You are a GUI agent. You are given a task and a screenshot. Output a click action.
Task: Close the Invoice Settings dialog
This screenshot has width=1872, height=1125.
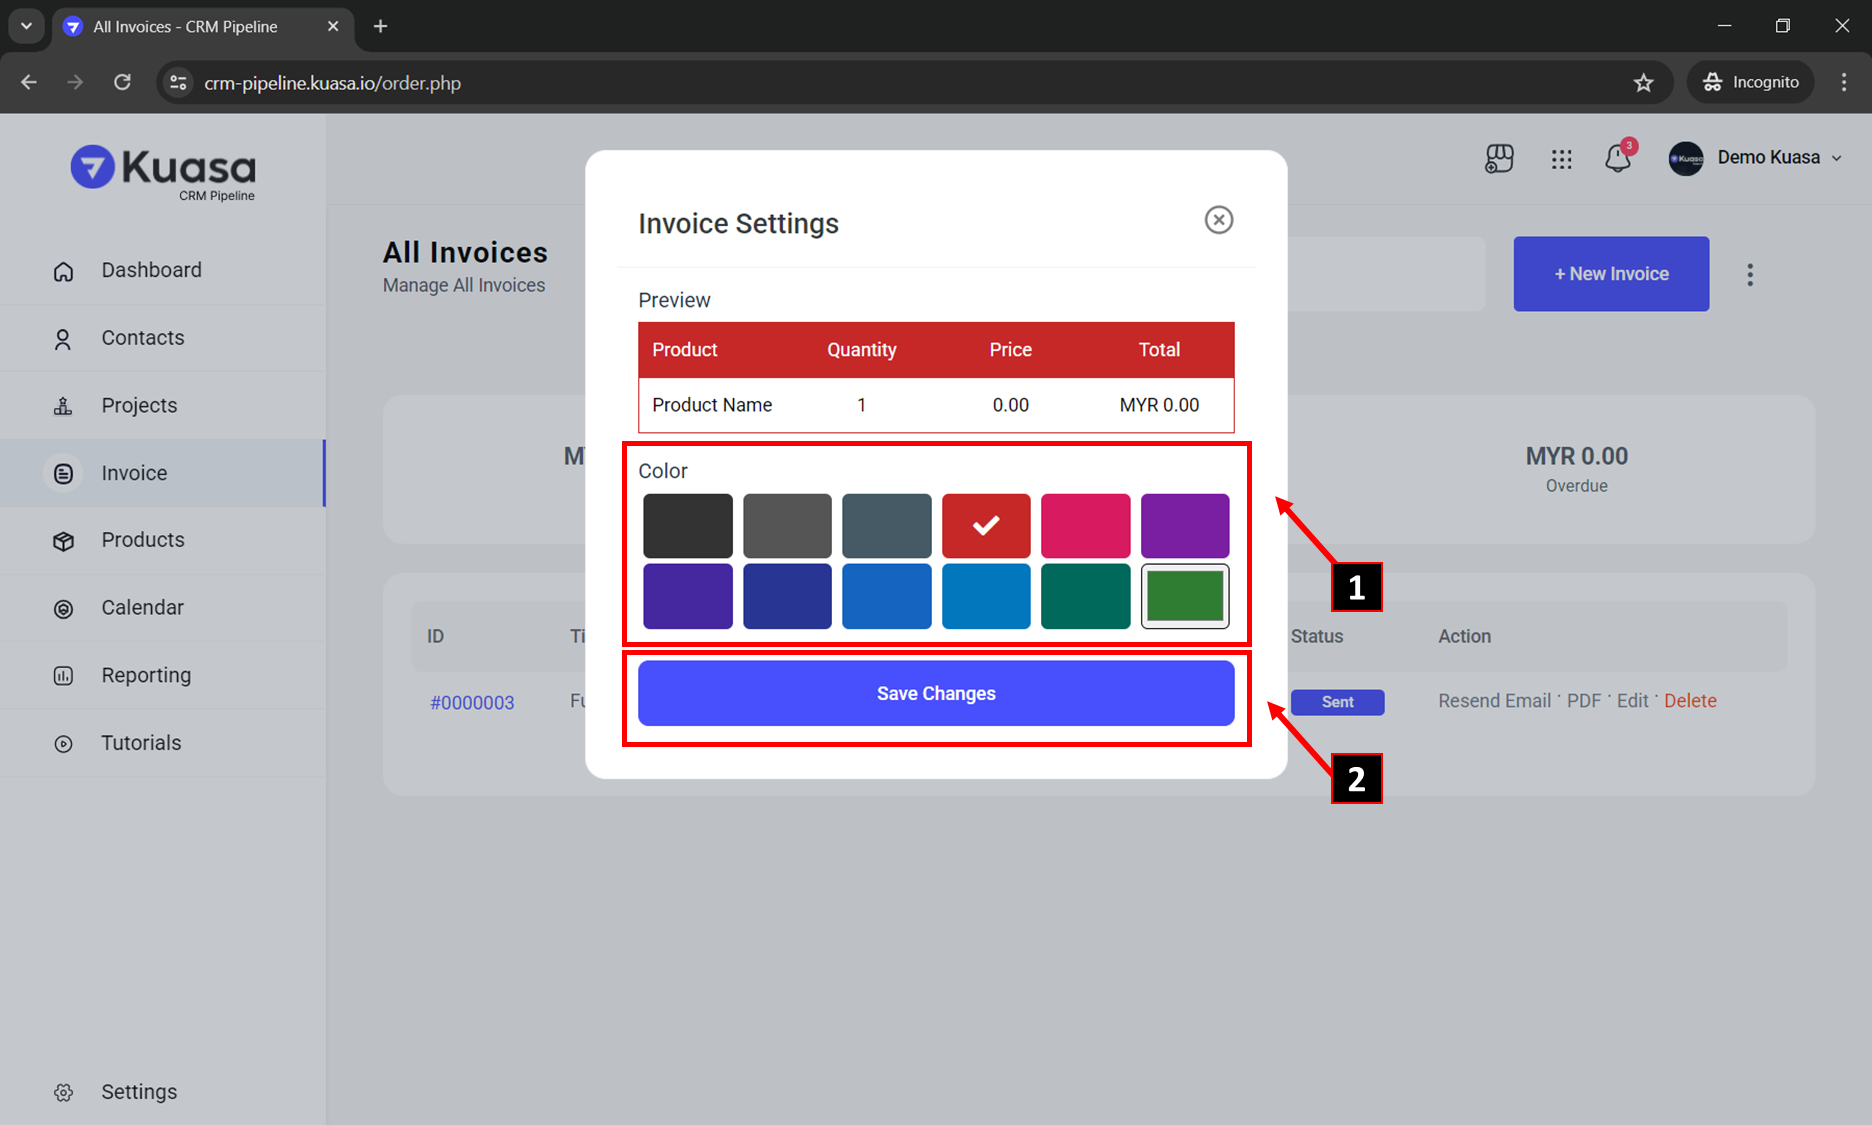pos(1218,220)
